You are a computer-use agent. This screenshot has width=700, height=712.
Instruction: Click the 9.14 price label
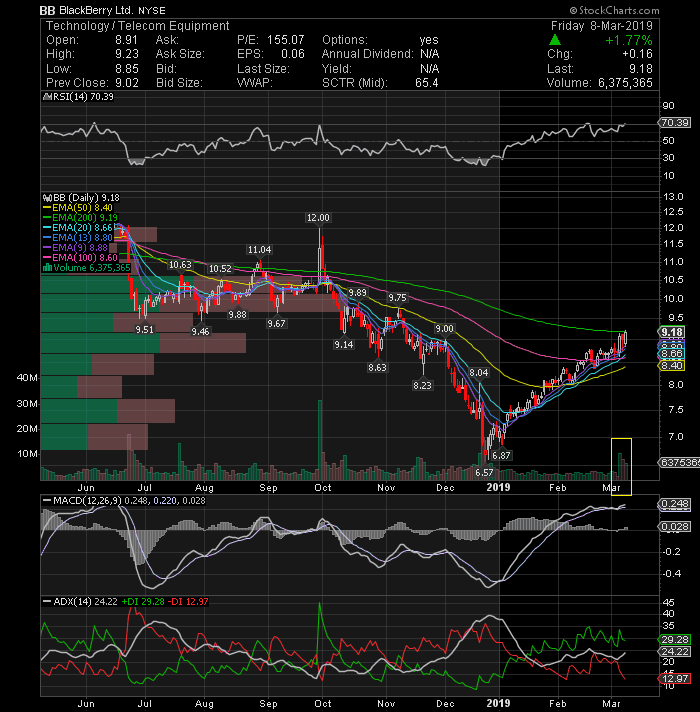click(x=344, y=345)
